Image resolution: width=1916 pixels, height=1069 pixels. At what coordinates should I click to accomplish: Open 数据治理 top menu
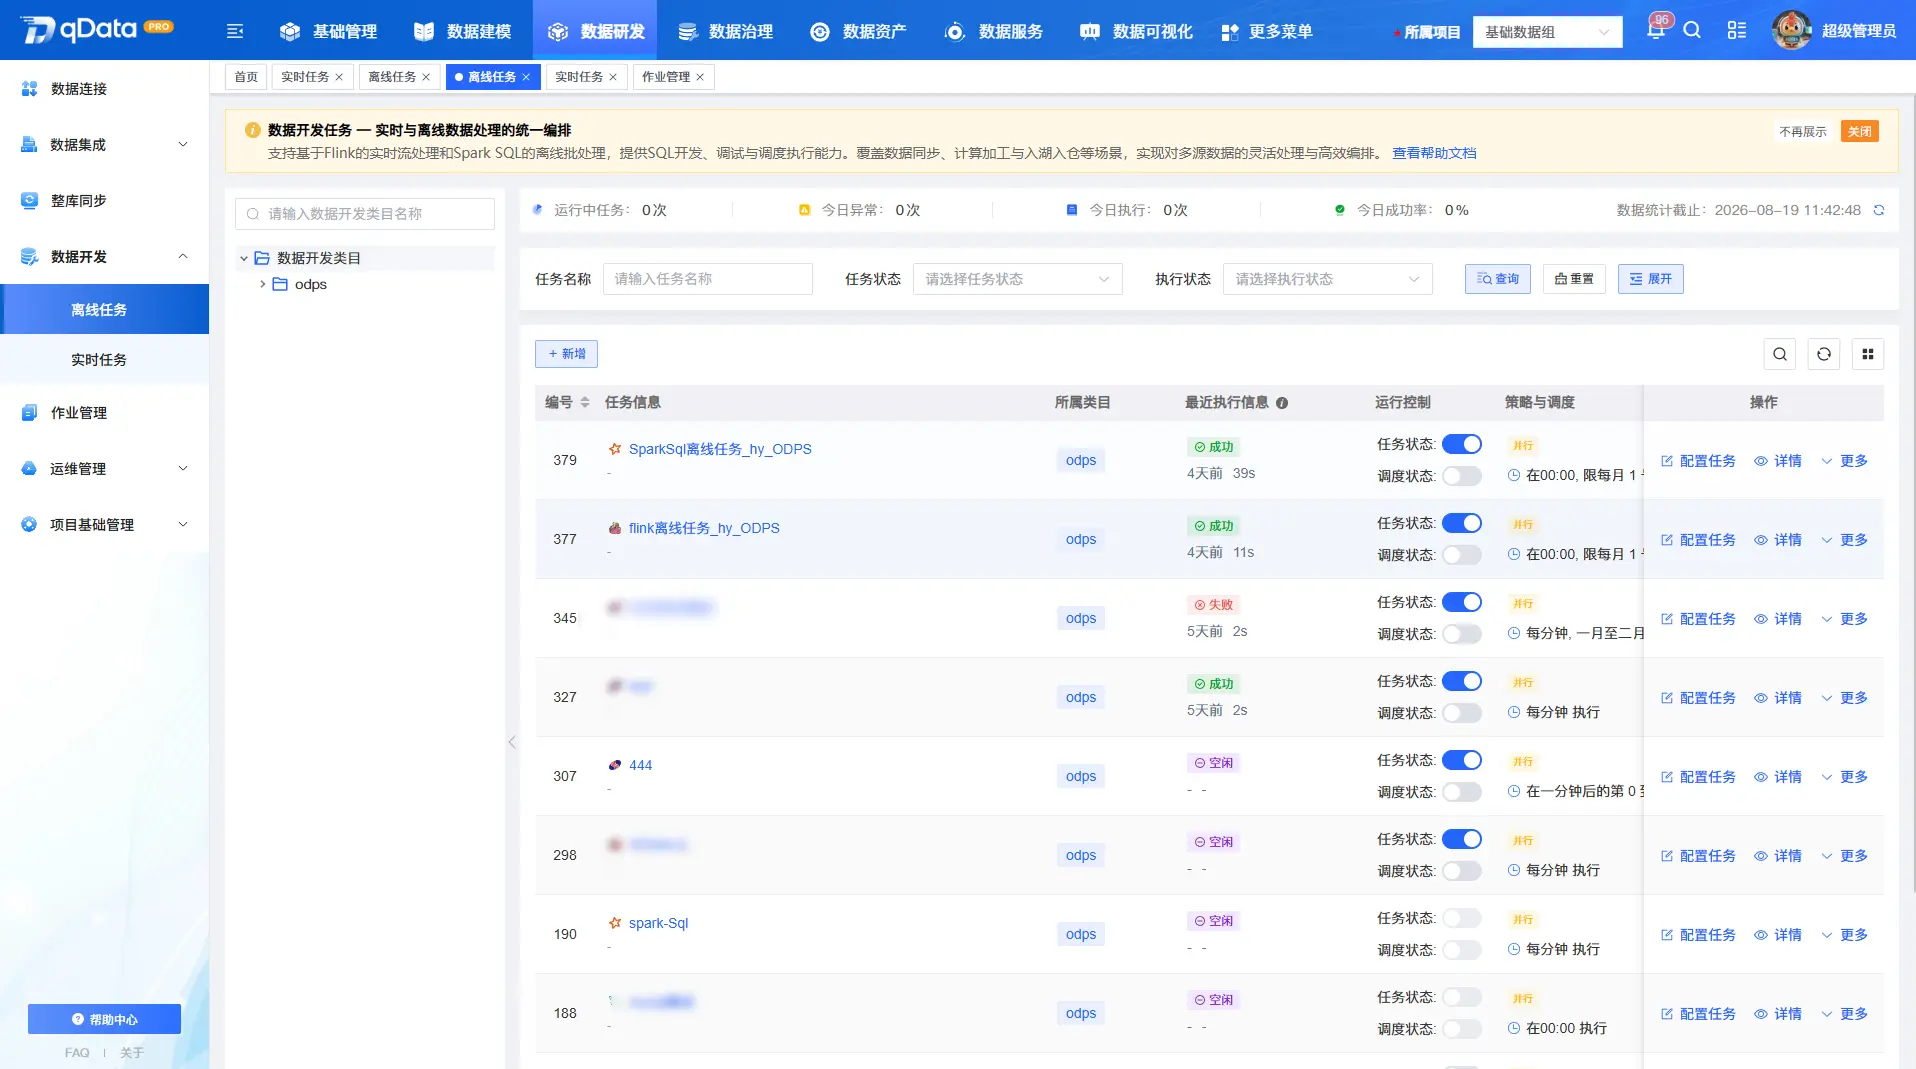[725, 31]
